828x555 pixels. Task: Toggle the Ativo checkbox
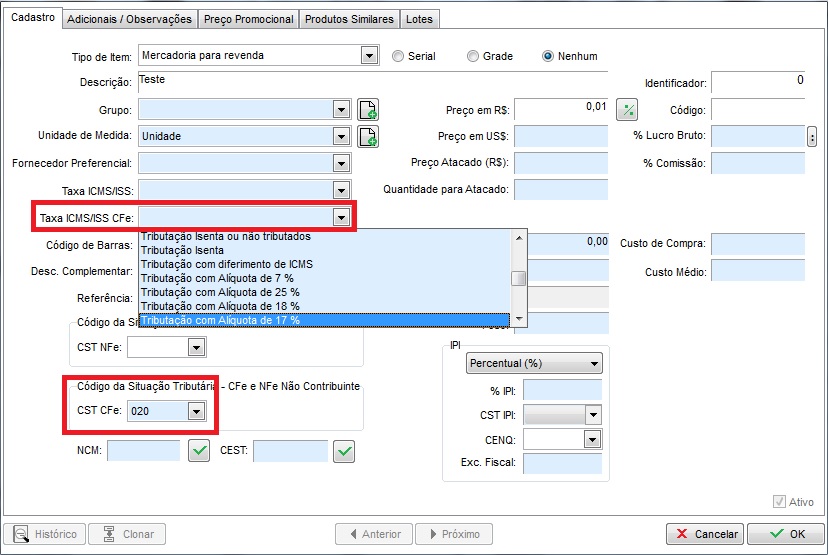coord(780,501)
